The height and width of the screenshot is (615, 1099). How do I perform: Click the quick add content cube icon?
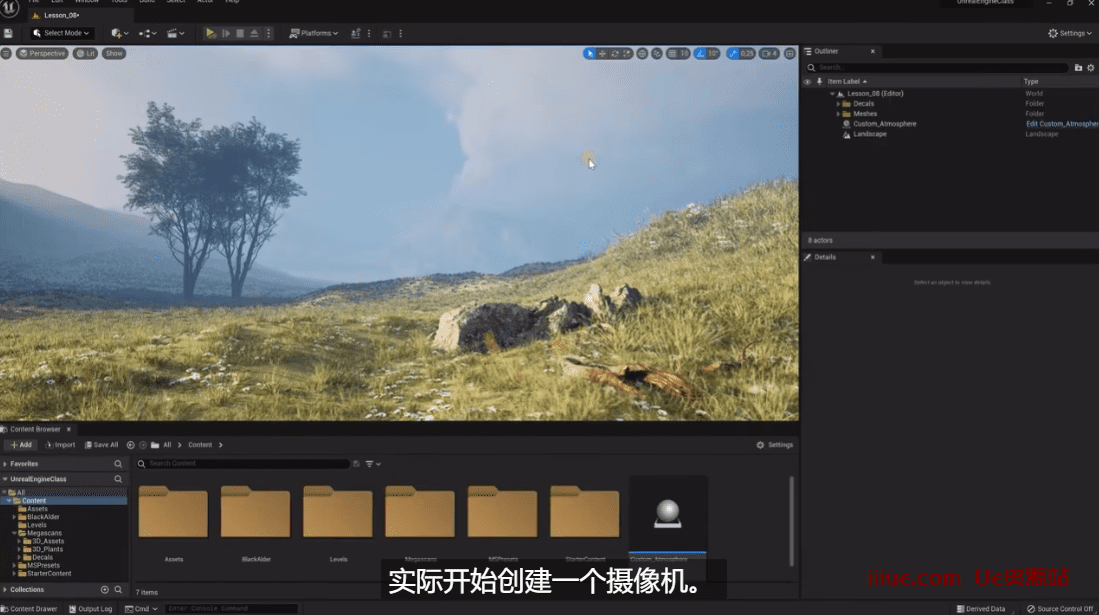119,33
